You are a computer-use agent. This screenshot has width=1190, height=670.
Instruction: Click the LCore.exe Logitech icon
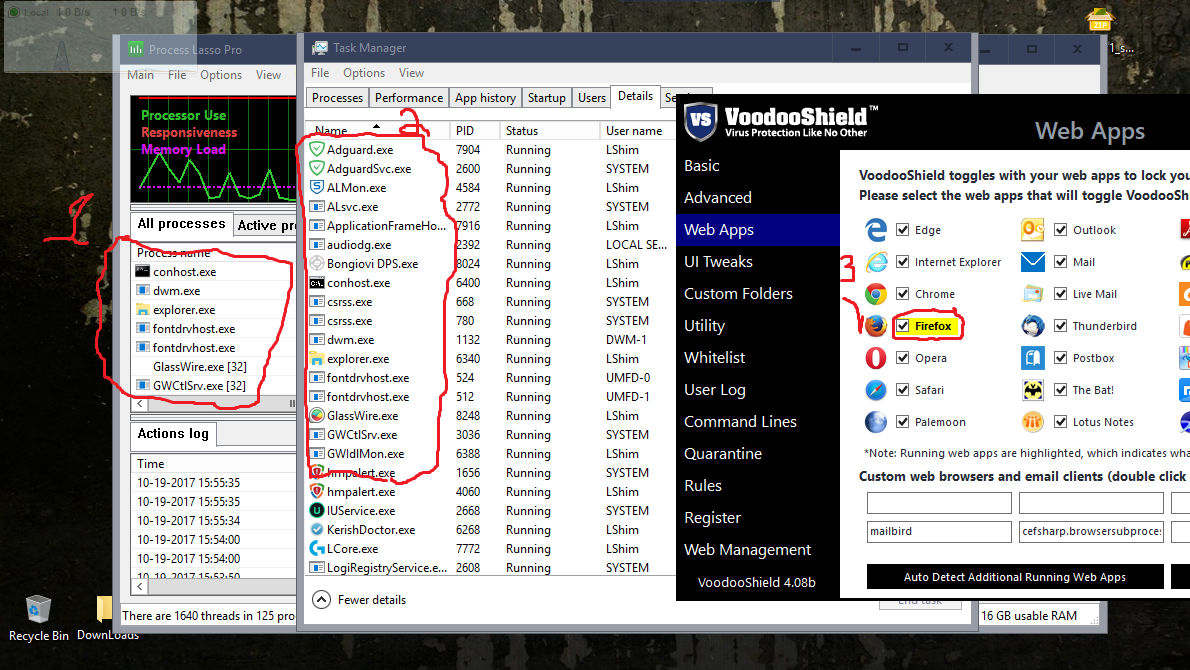317,548
